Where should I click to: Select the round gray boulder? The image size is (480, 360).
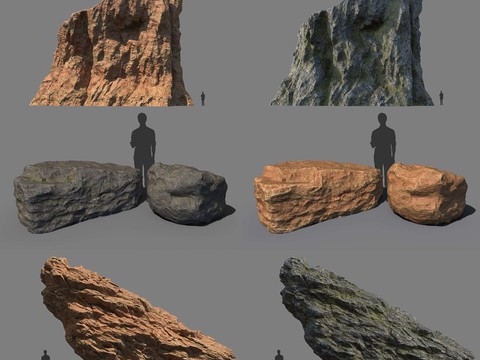(187, 193)
